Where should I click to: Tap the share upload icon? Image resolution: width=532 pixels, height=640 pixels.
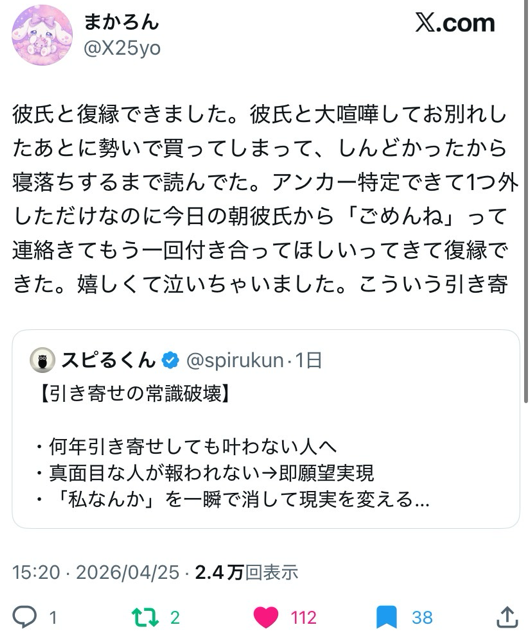(x=507, y=617)
